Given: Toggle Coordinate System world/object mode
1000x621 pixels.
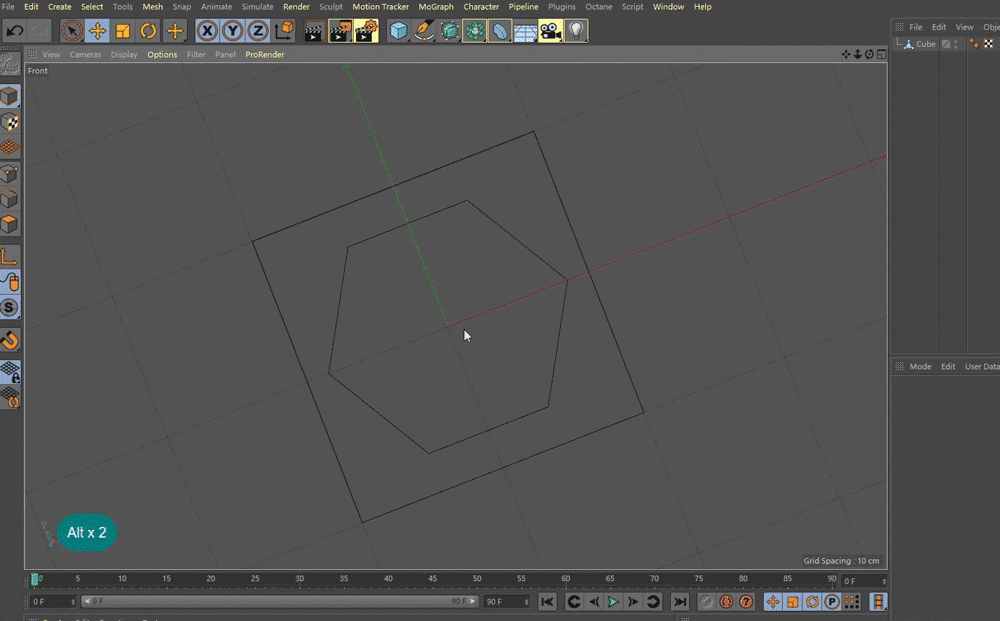Looking at the screenshot, I should click(x=284, y=31).
